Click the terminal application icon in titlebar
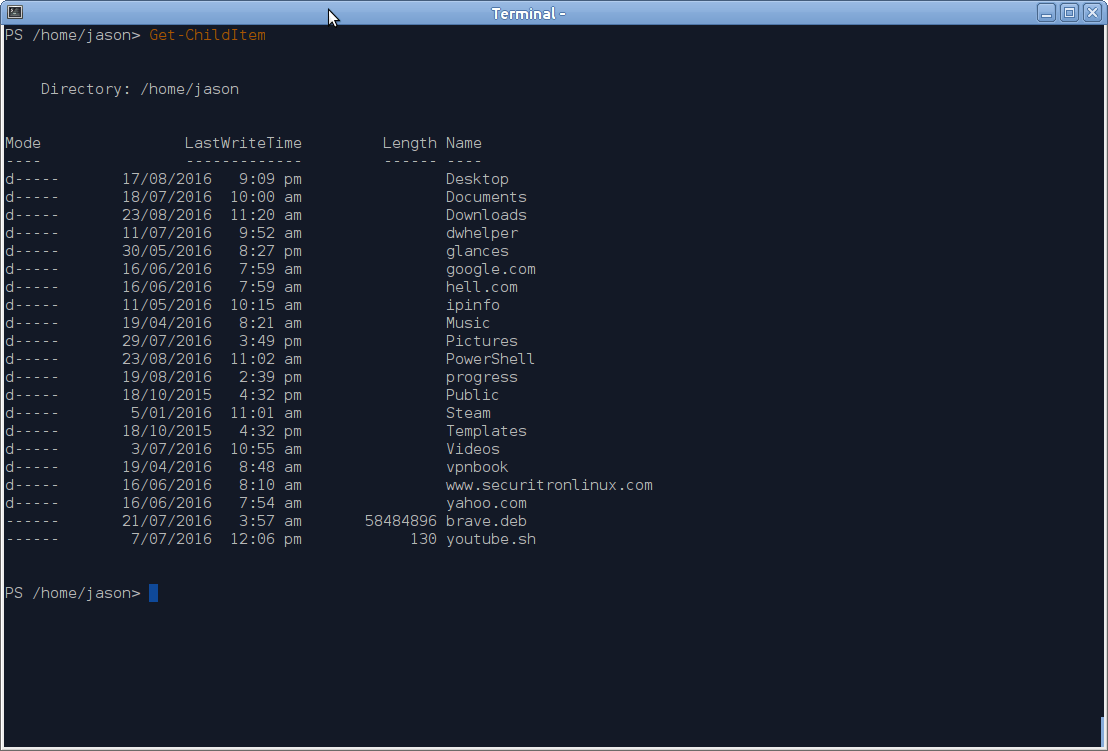Screen dimensions: 1108x751 tap(14, 11)
